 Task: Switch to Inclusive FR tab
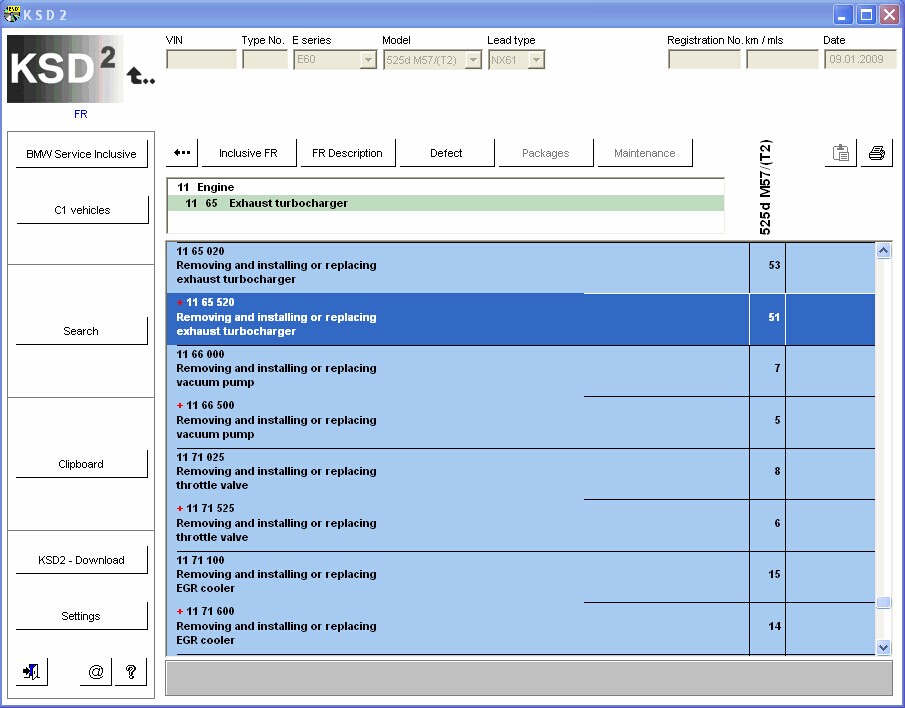tap(248, 153)
